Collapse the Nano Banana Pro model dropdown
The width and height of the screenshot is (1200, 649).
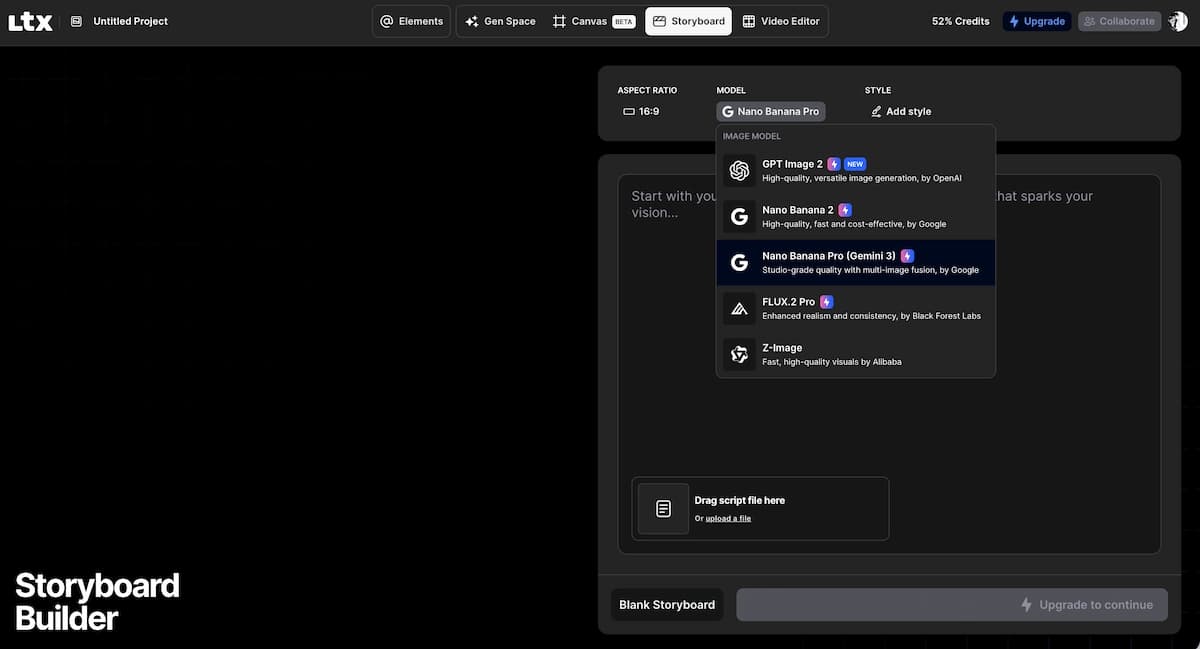pos(771,111)
